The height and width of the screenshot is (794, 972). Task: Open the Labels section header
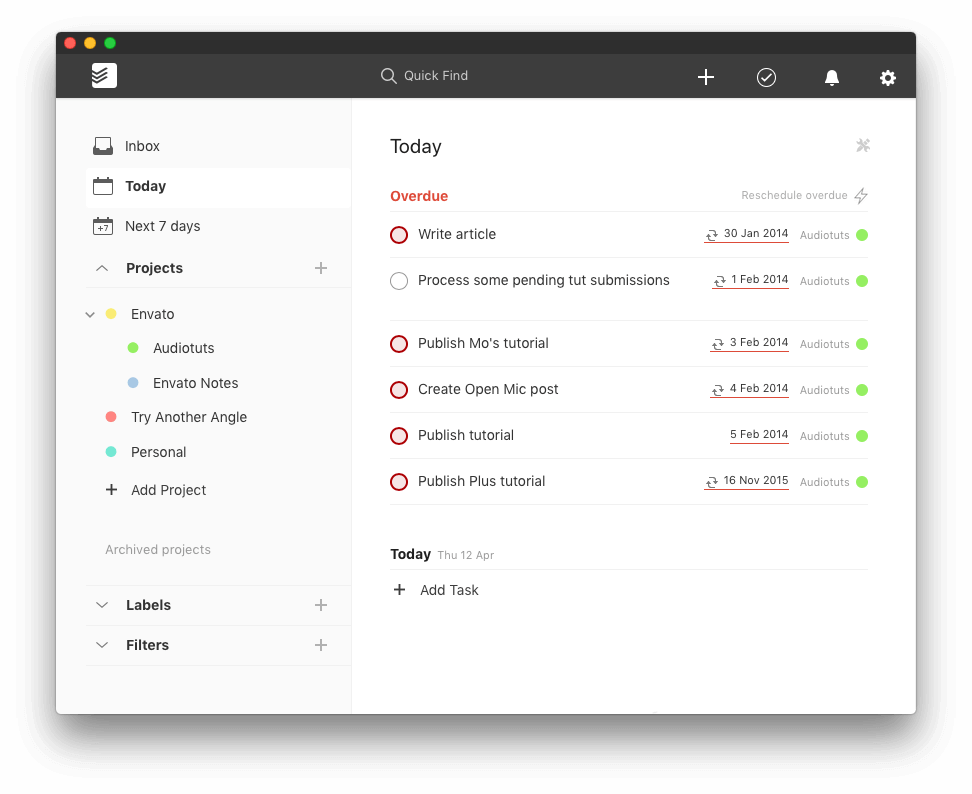pyautogui.click(x=148, y=605)
